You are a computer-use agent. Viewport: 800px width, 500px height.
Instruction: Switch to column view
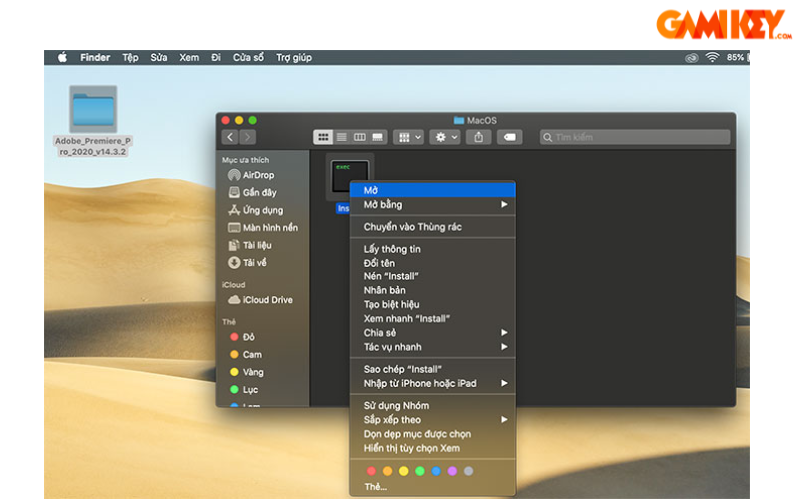pyautogui.click(x=360, y=137)
